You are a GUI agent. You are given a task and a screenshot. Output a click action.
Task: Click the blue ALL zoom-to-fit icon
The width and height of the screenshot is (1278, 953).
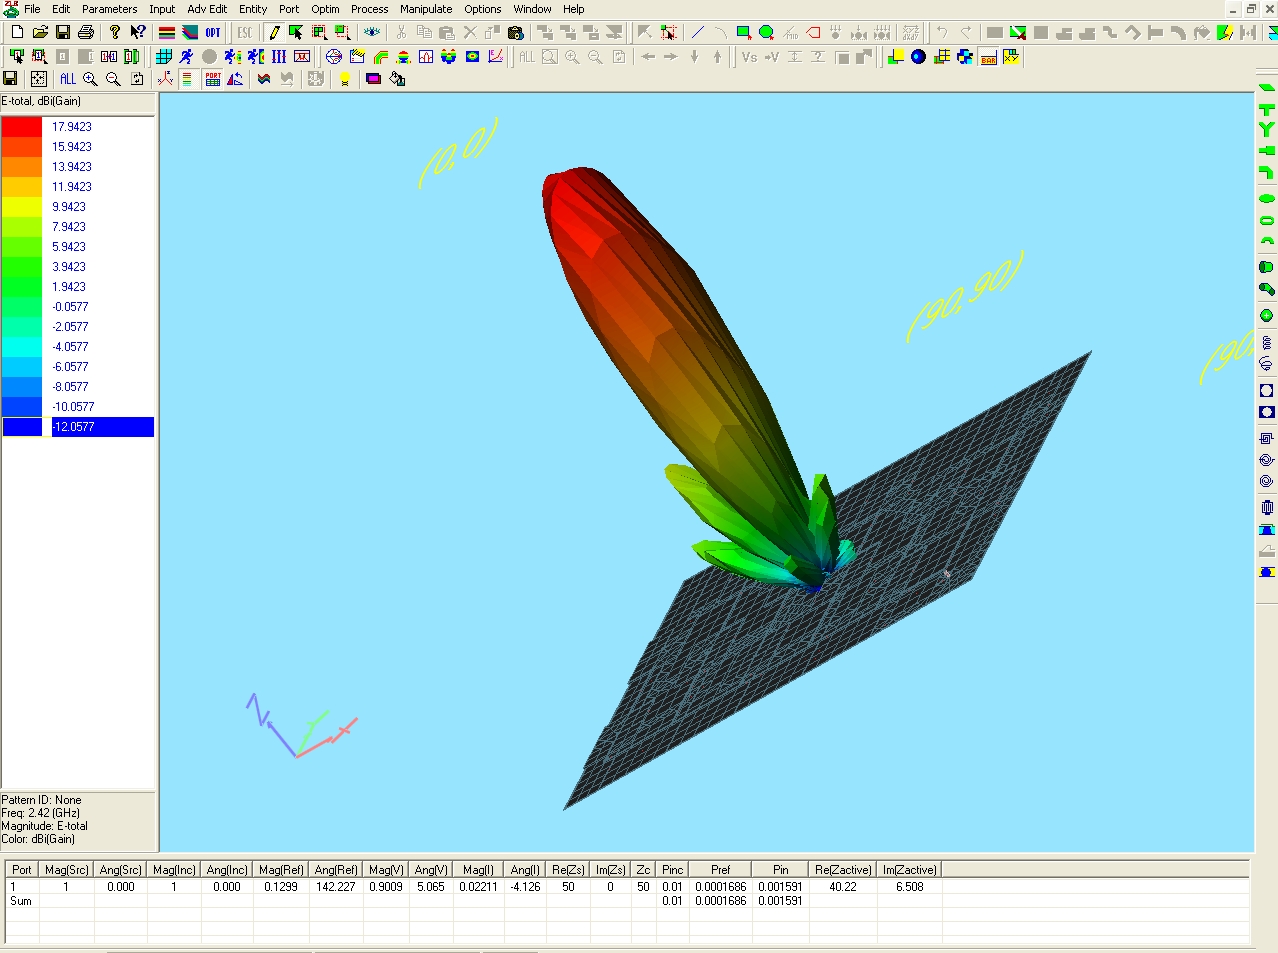pyautogui.click(x=67, y=79)
